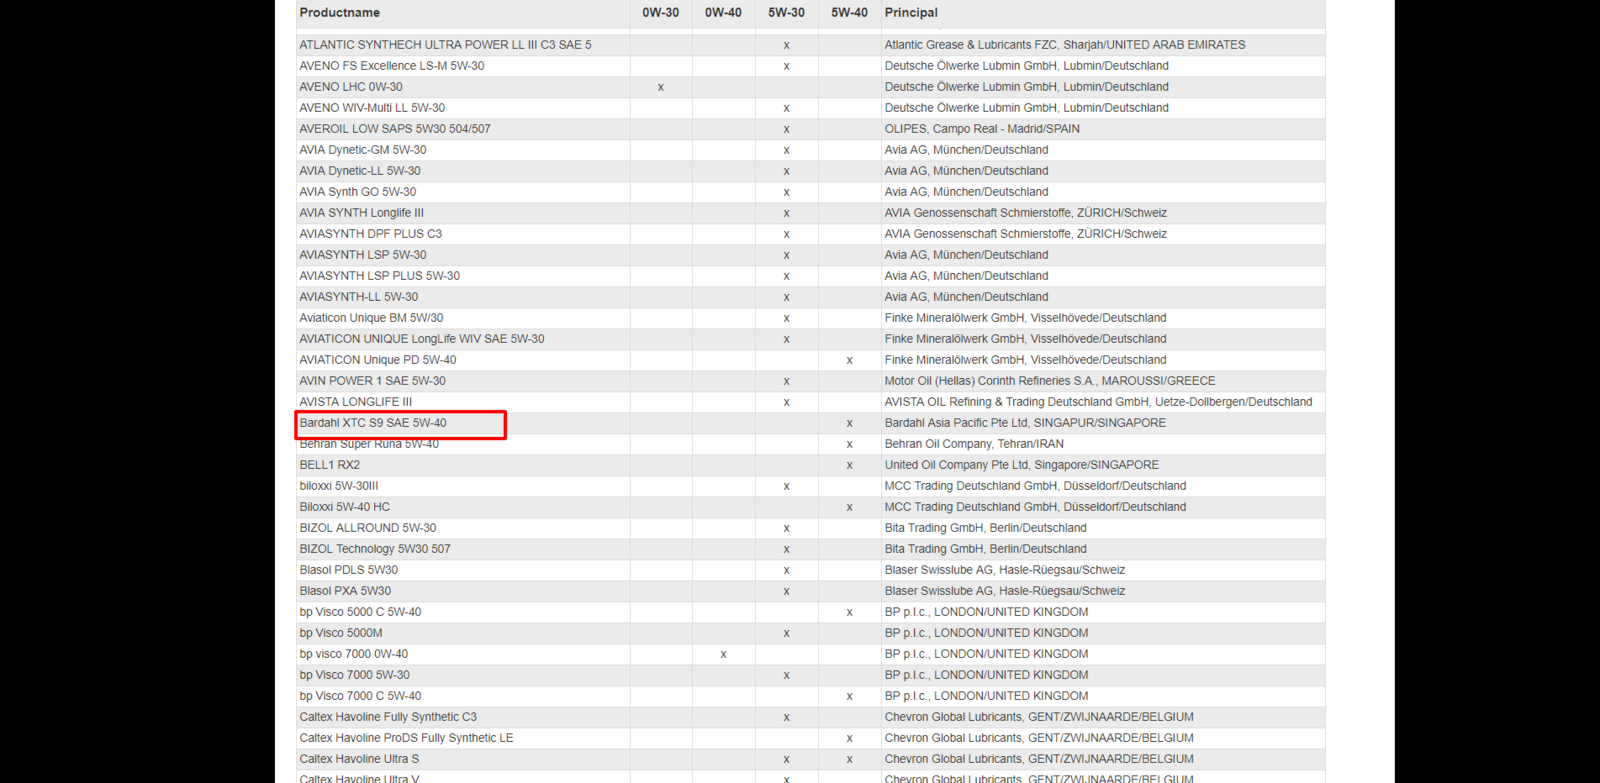Select AVIATICON Unique PD 5W-40 product name
This screenshot has height=783, width=1600.
pyautogui.click(x=378, y=360)
